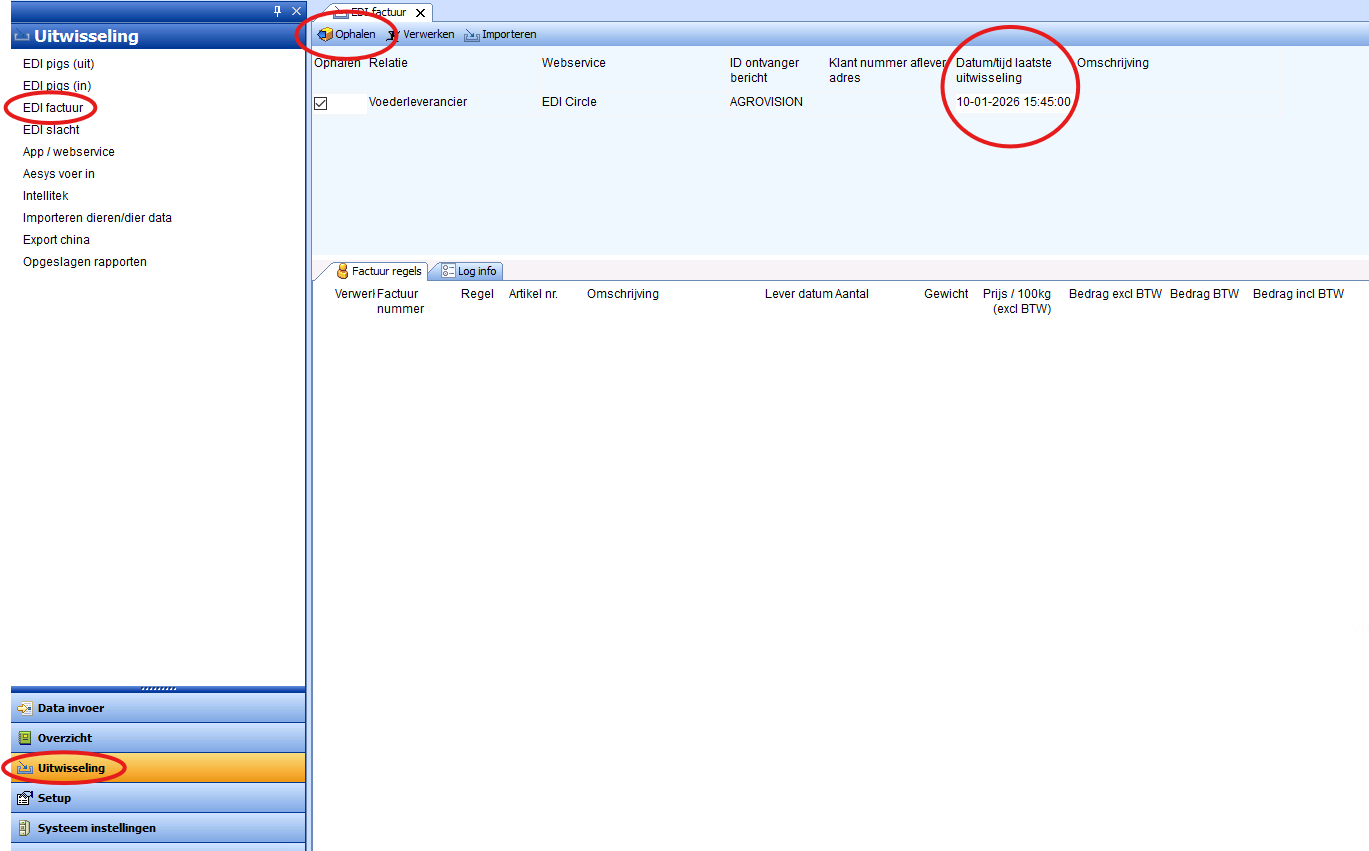This screenshot has width=1369, height=851.
Task: Click the Log info tab icon
Action: [x=448, y=271]
